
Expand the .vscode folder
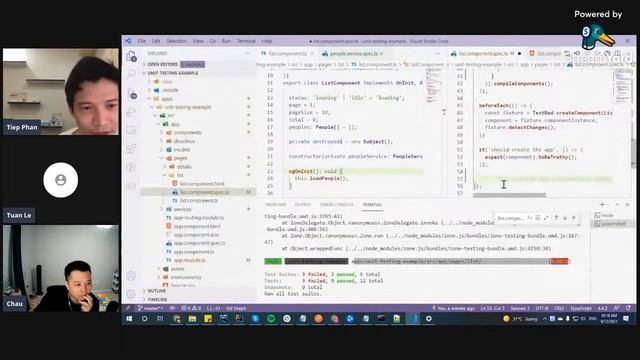170,90
